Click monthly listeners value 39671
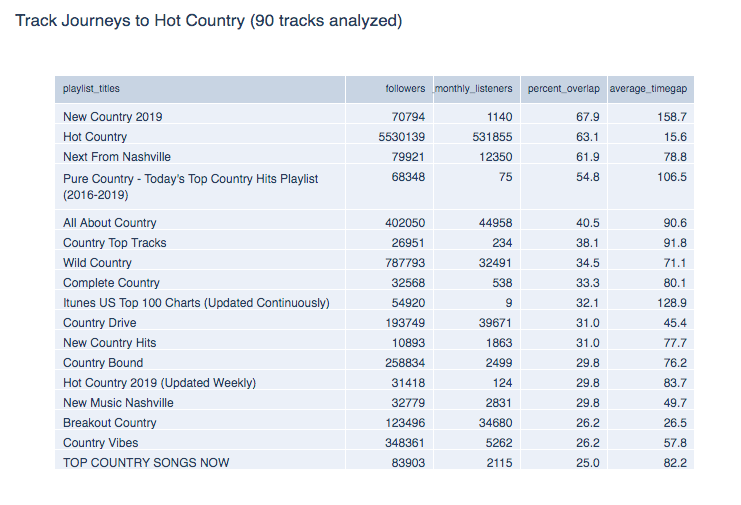 (496, 322)
